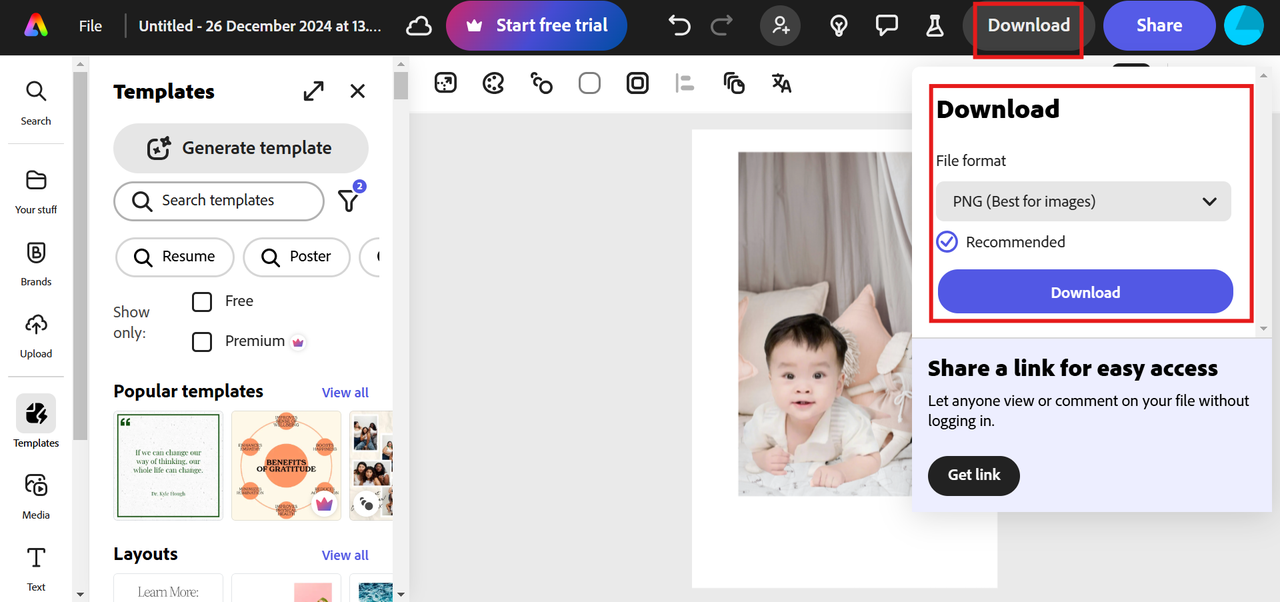
Task: Open the Adobe Express home logo
Action: click(x=36, y=26)
